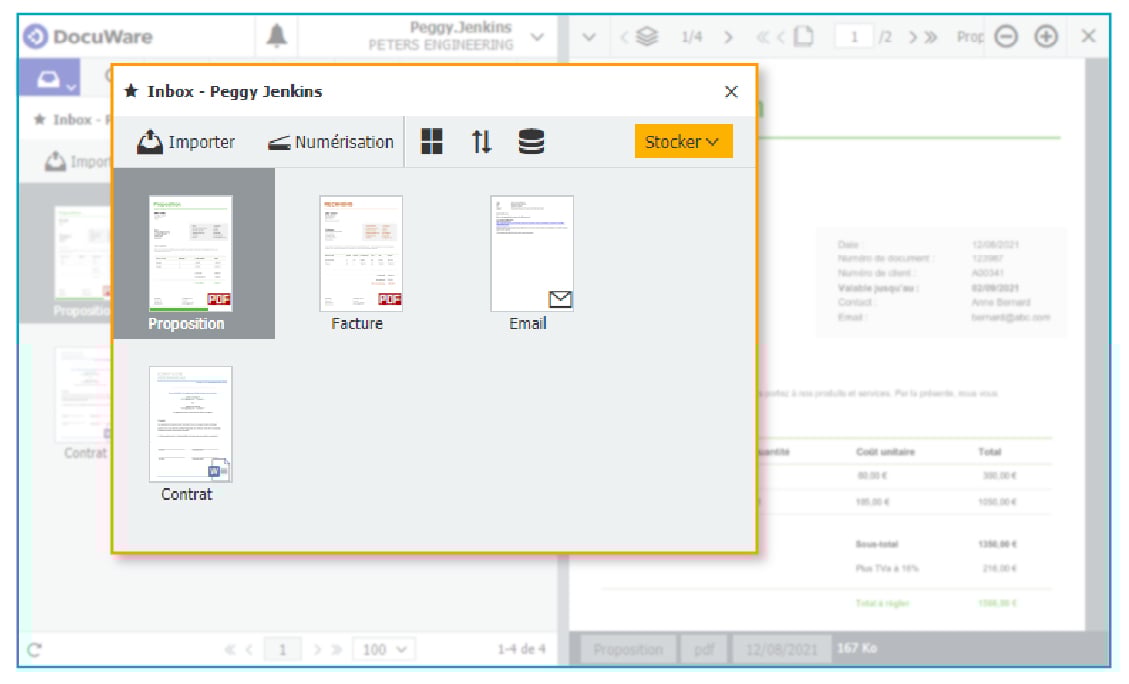Open the Stocker dropdown
Viewport: 1129px width, 684px height.
click(x=683, y=142)
